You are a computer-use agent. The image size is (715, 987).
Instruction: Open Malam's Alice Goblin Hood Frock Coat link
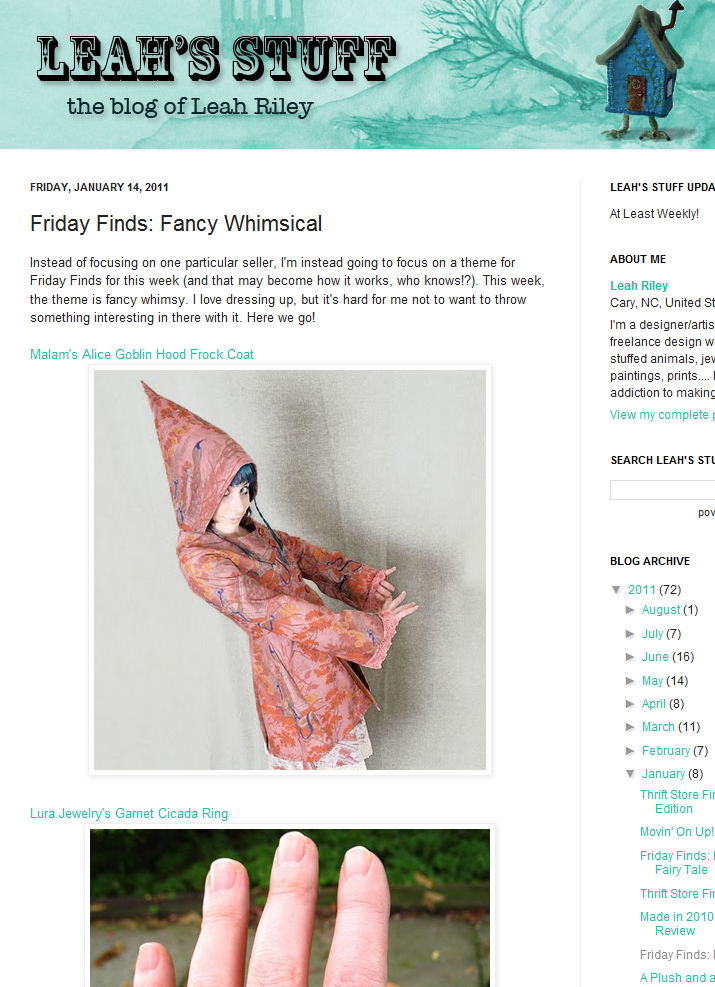click(x=142, y=354)
